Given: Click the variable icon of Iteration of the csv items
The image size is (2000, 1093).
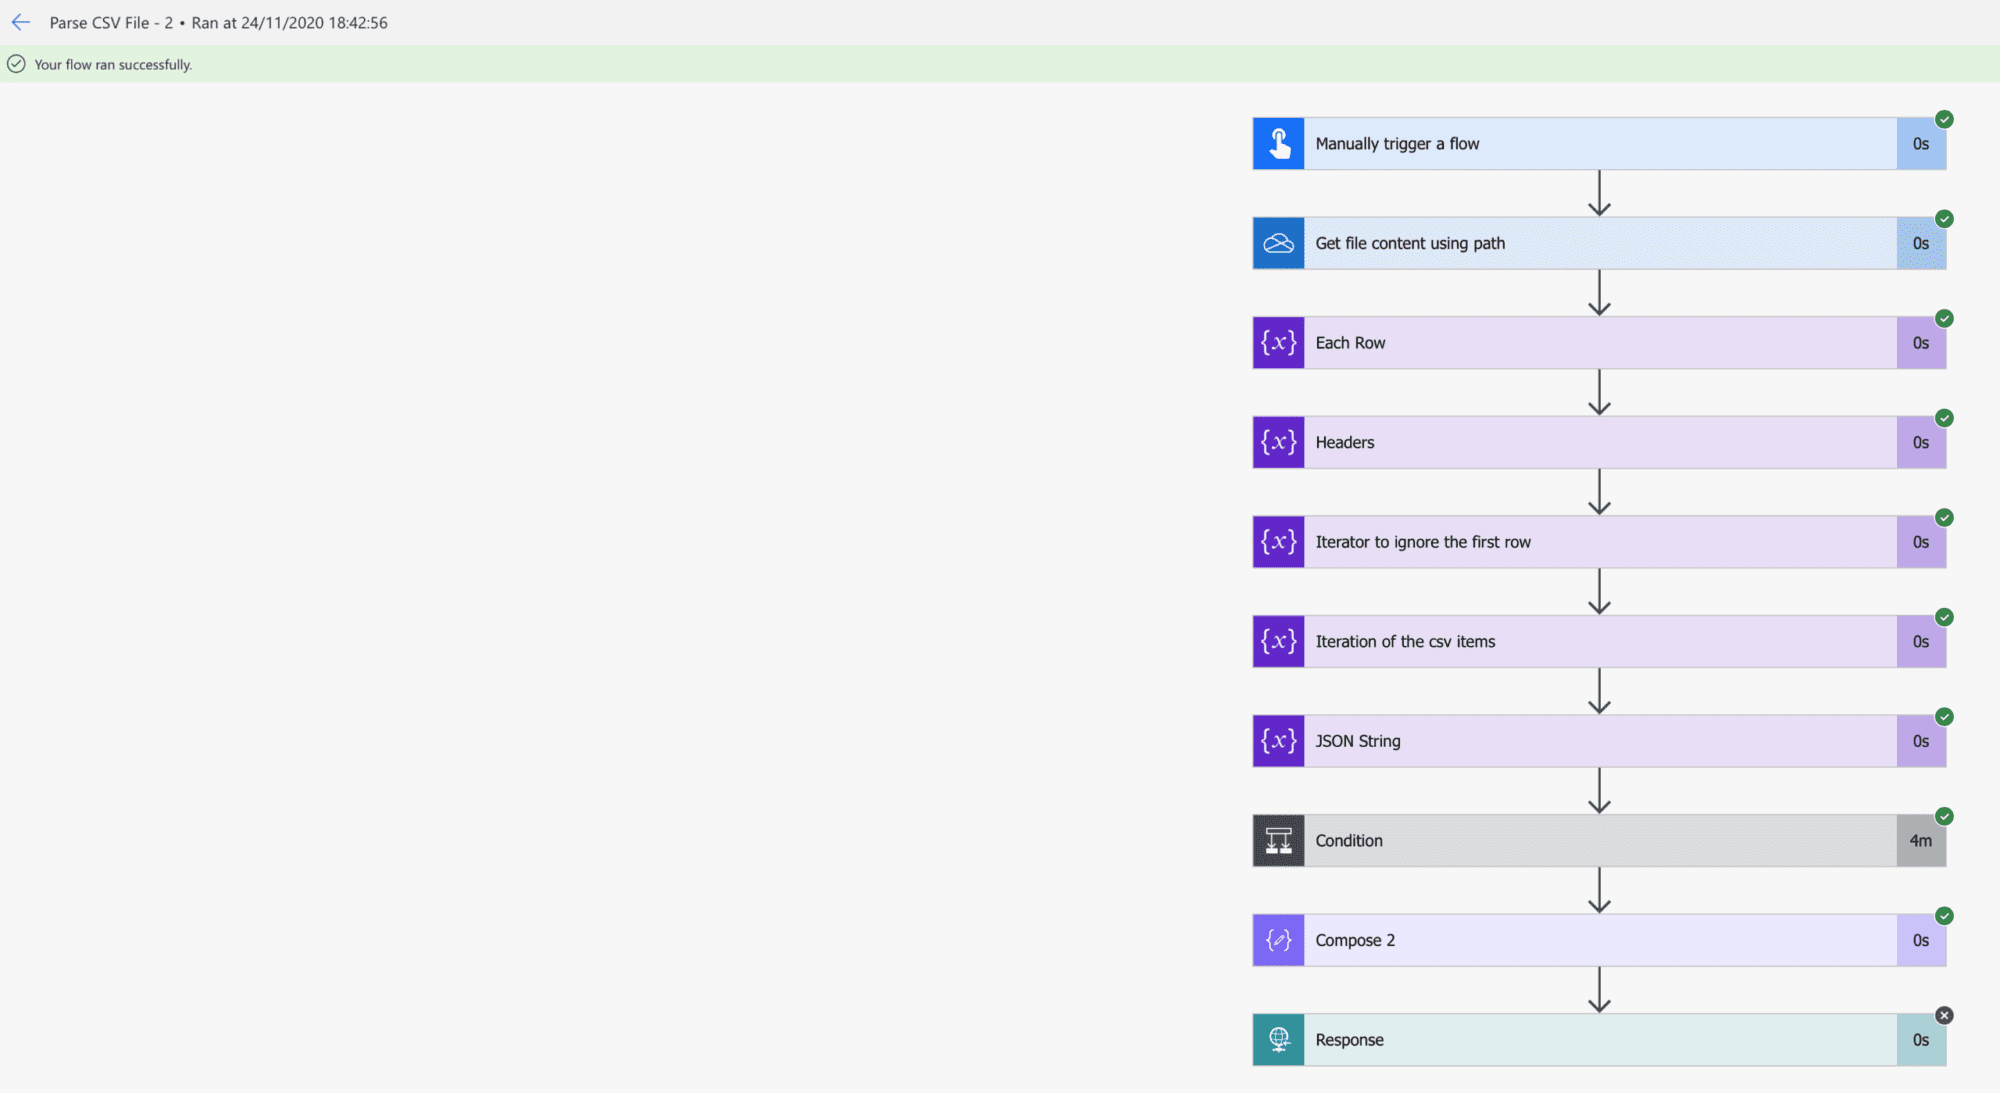Looking at the screenshot, I should coord(1278,641).
